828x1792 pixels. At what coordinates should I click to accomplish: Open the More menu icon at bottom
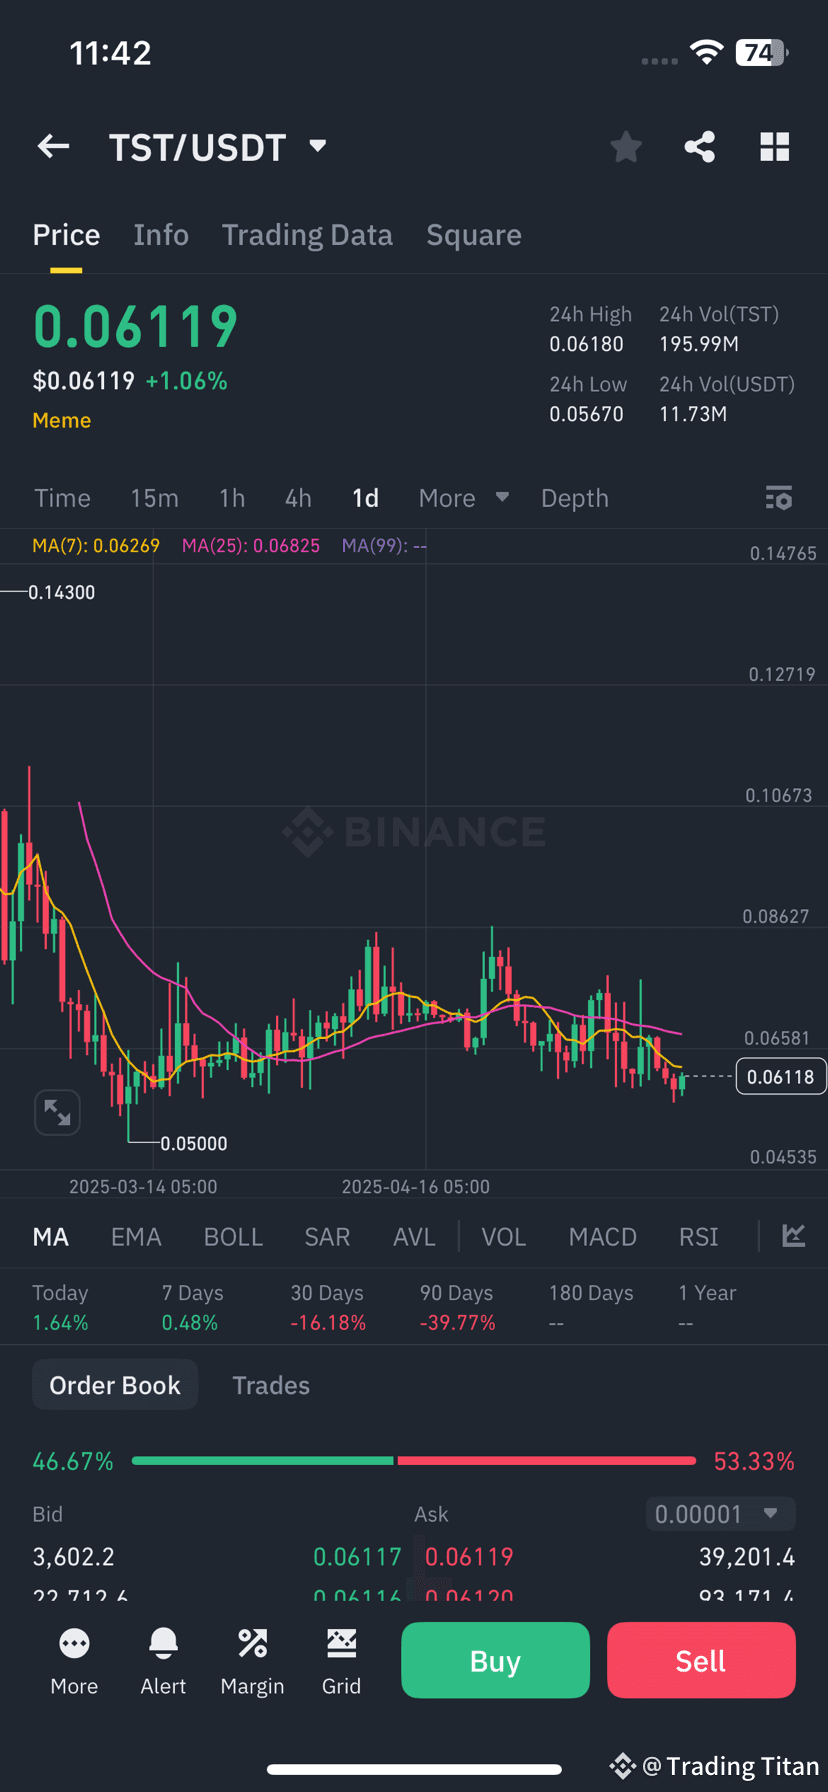click(74, 1661)
